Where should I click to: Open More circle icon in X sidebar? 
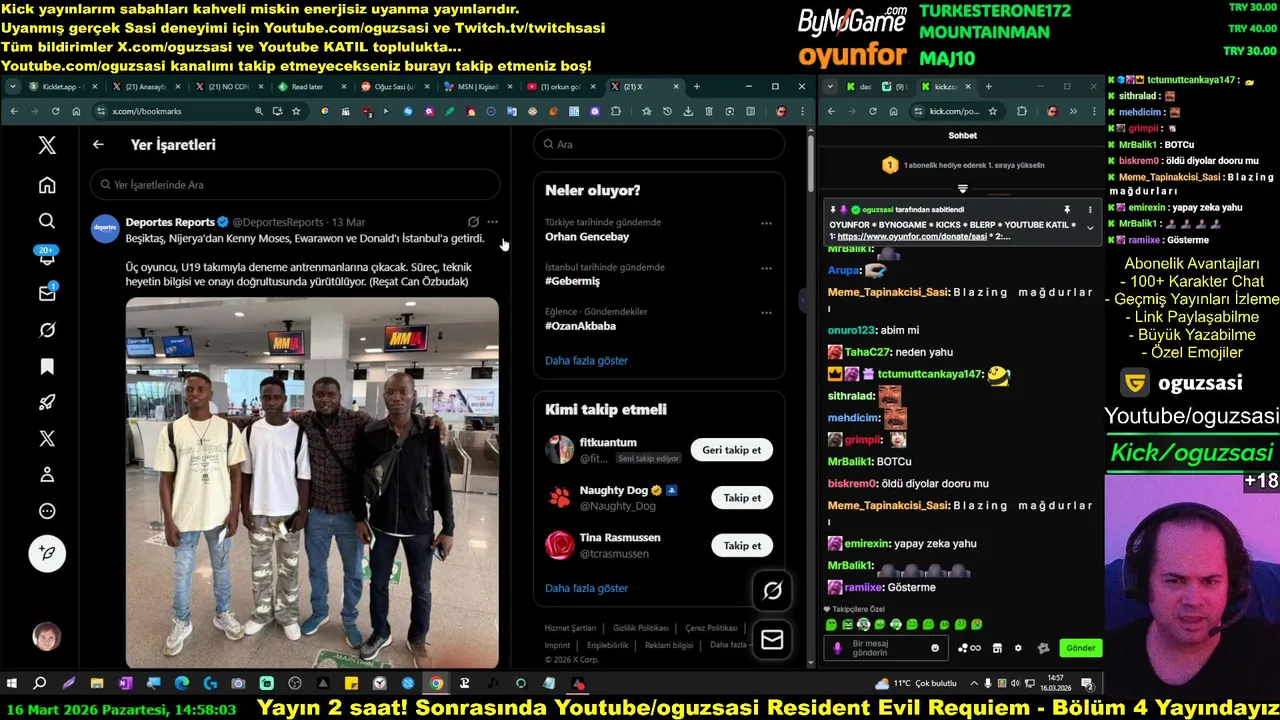(x=47, y=511)
